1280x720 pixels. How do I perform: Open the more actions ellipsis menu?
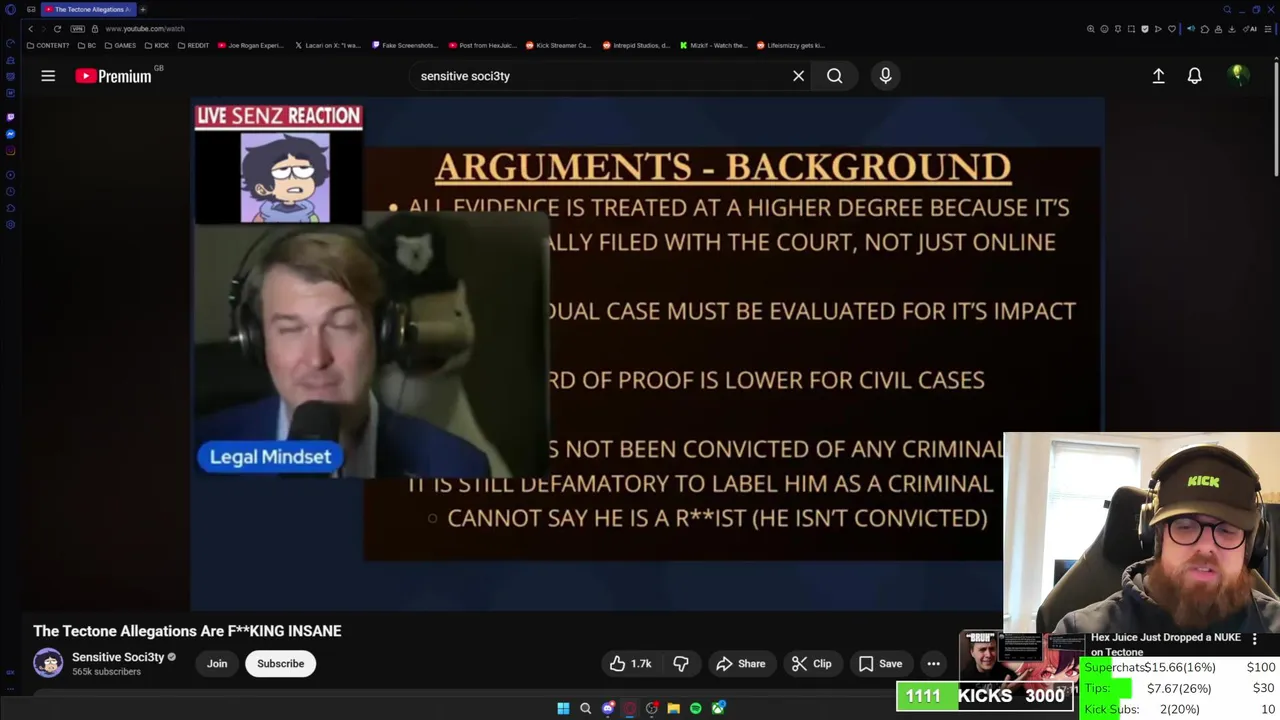933,664
